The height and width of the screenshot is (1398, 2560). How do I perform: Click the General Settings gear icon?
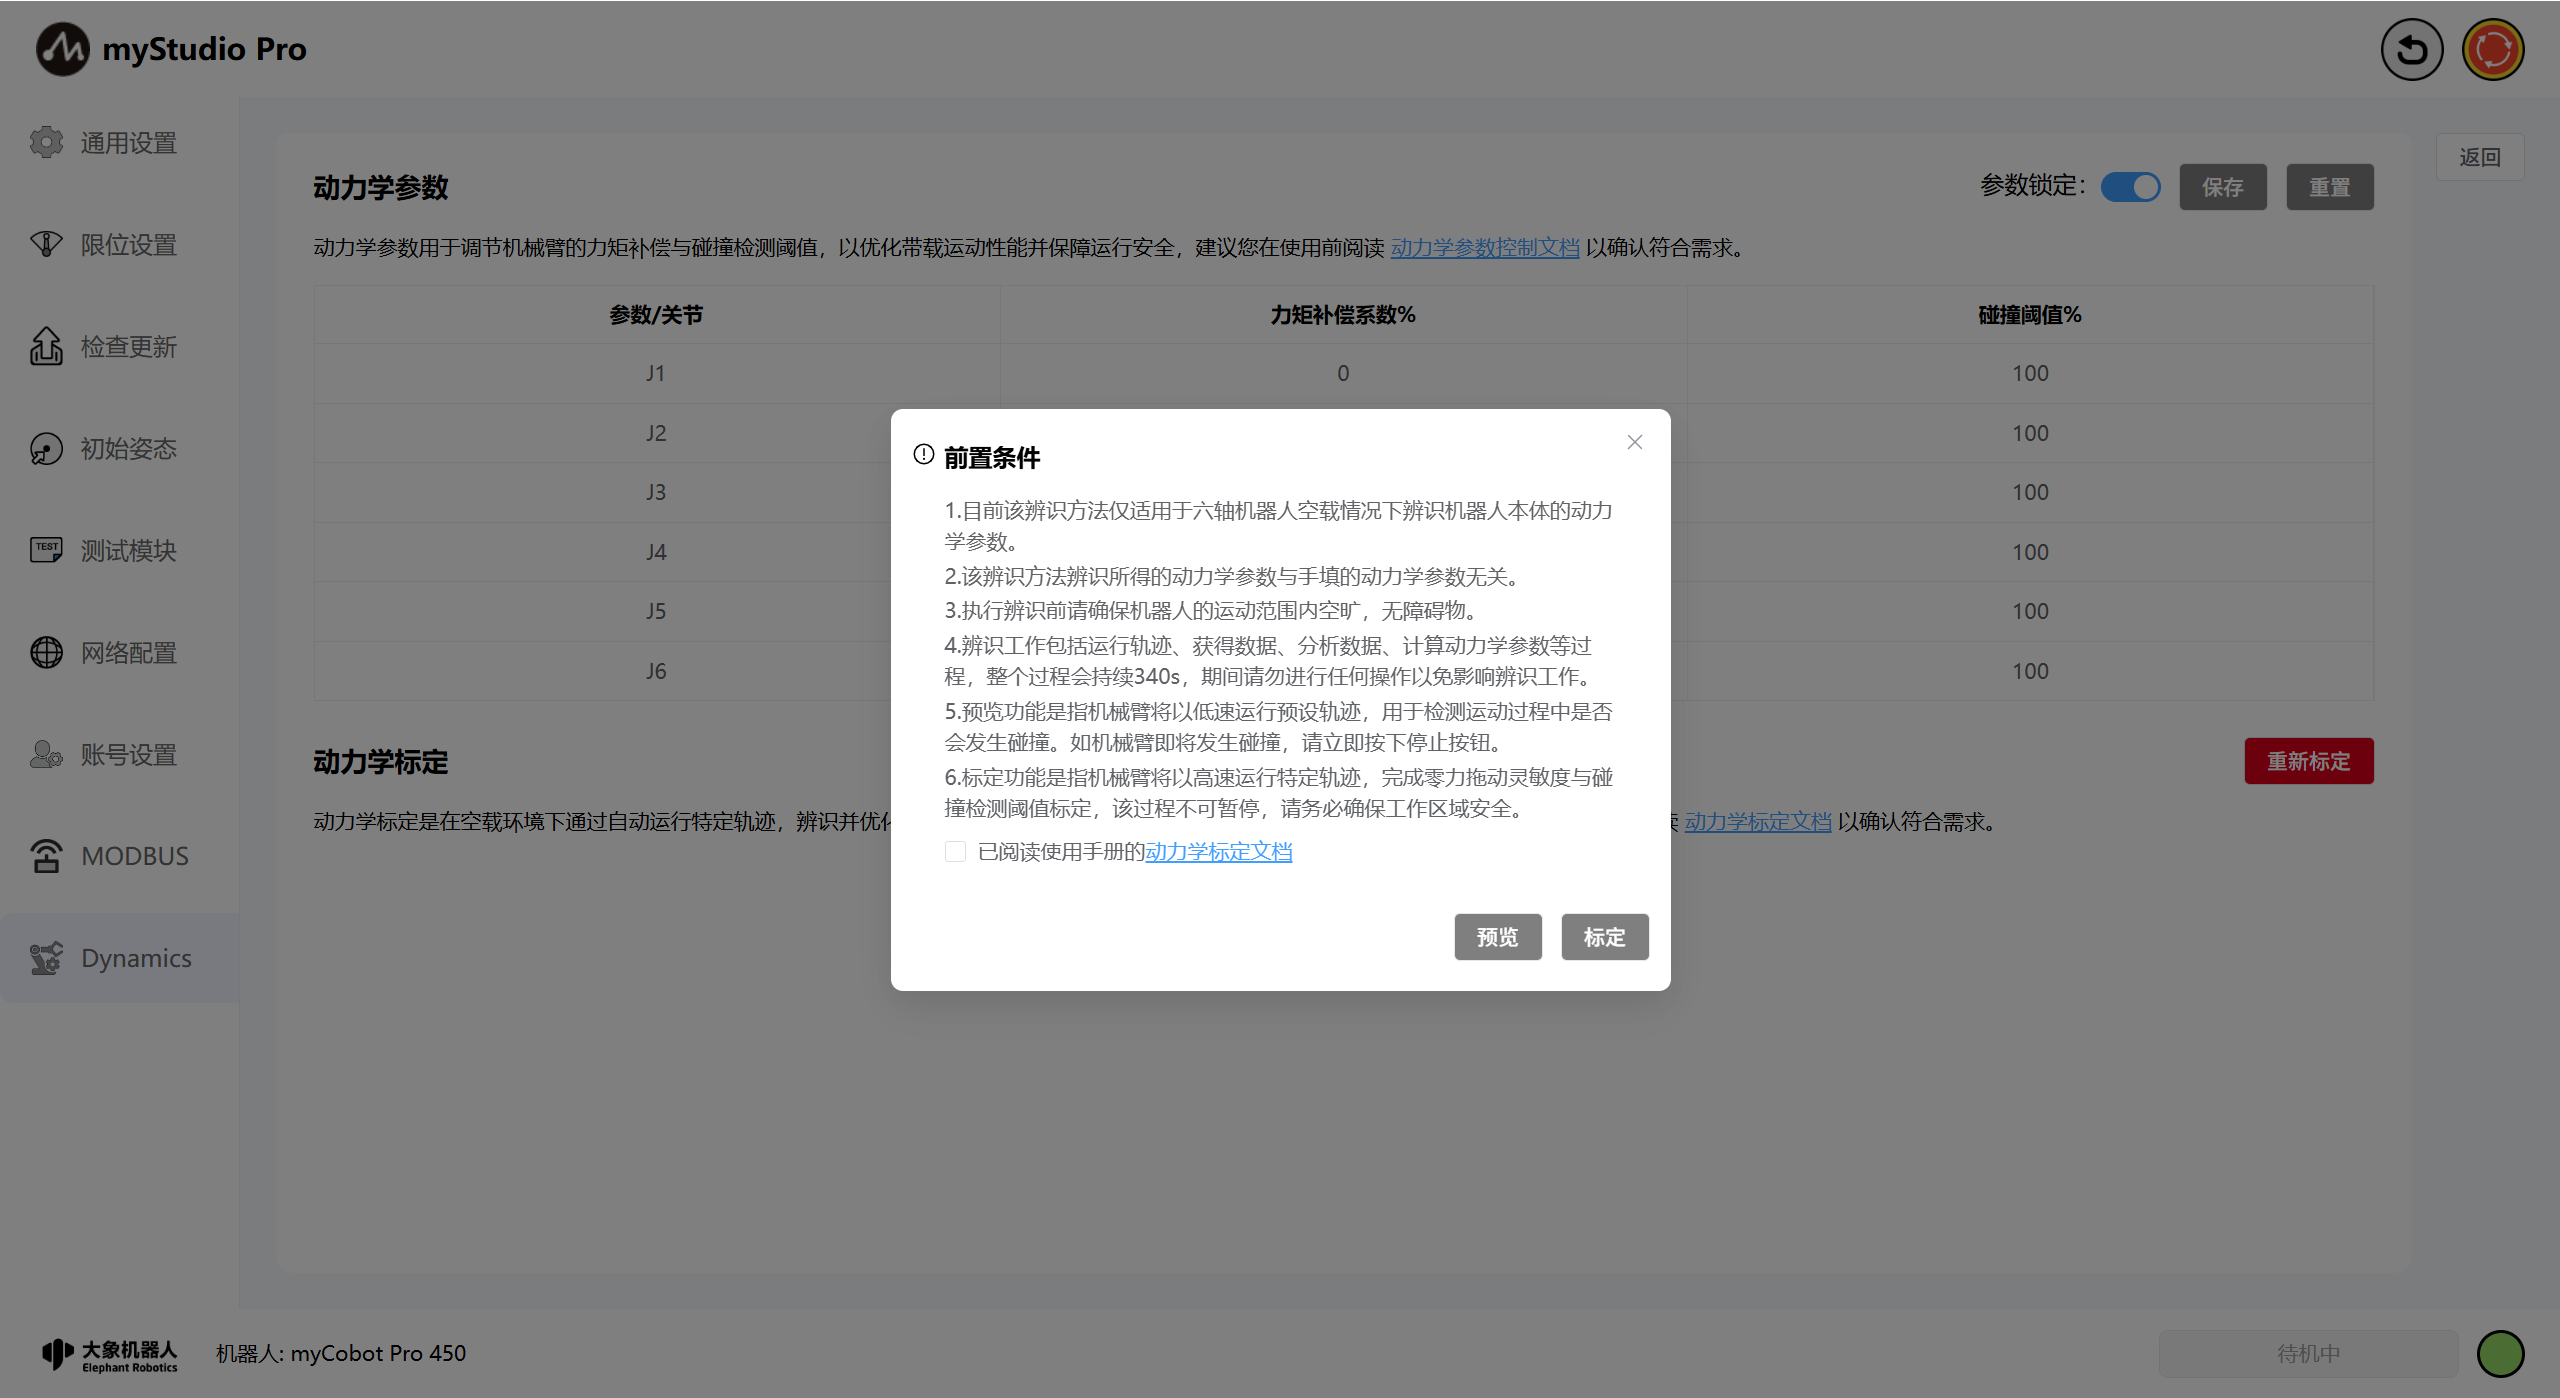[x=46, y=142]
